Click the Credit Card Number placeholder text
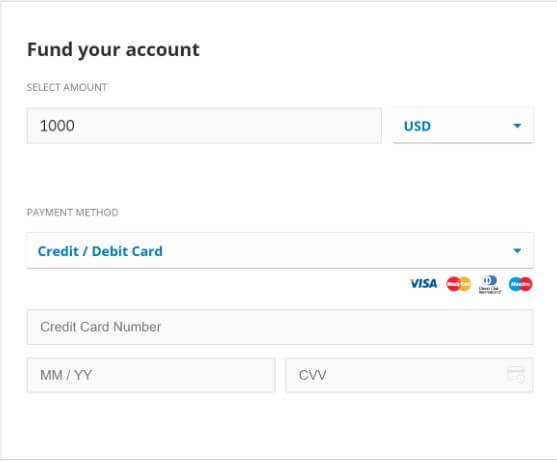Viewport: 557px width, 461px height. tap(101, 327)
